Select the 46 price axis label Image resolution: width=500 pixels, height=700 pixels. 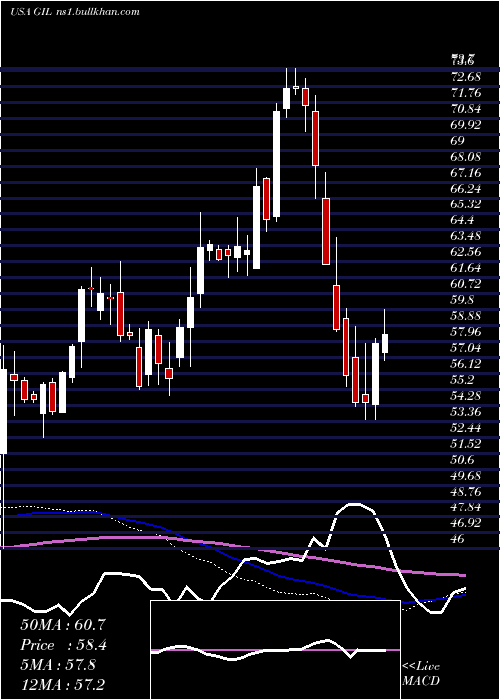coord(458,538)
